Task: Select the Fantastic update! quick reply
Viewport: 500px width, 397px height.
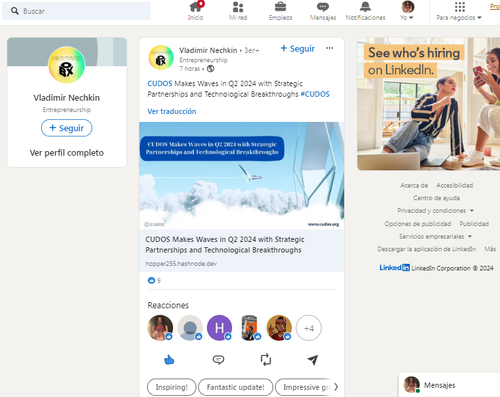Action: click(236, 387)
